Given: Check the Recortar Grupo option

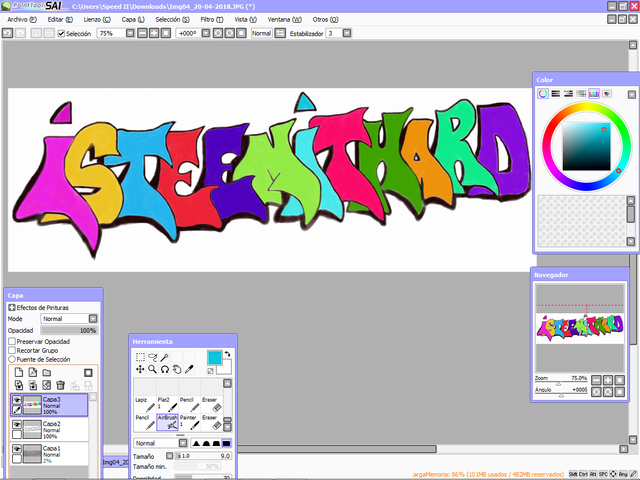Looking at the screenshot, I should tap(12, 351).
